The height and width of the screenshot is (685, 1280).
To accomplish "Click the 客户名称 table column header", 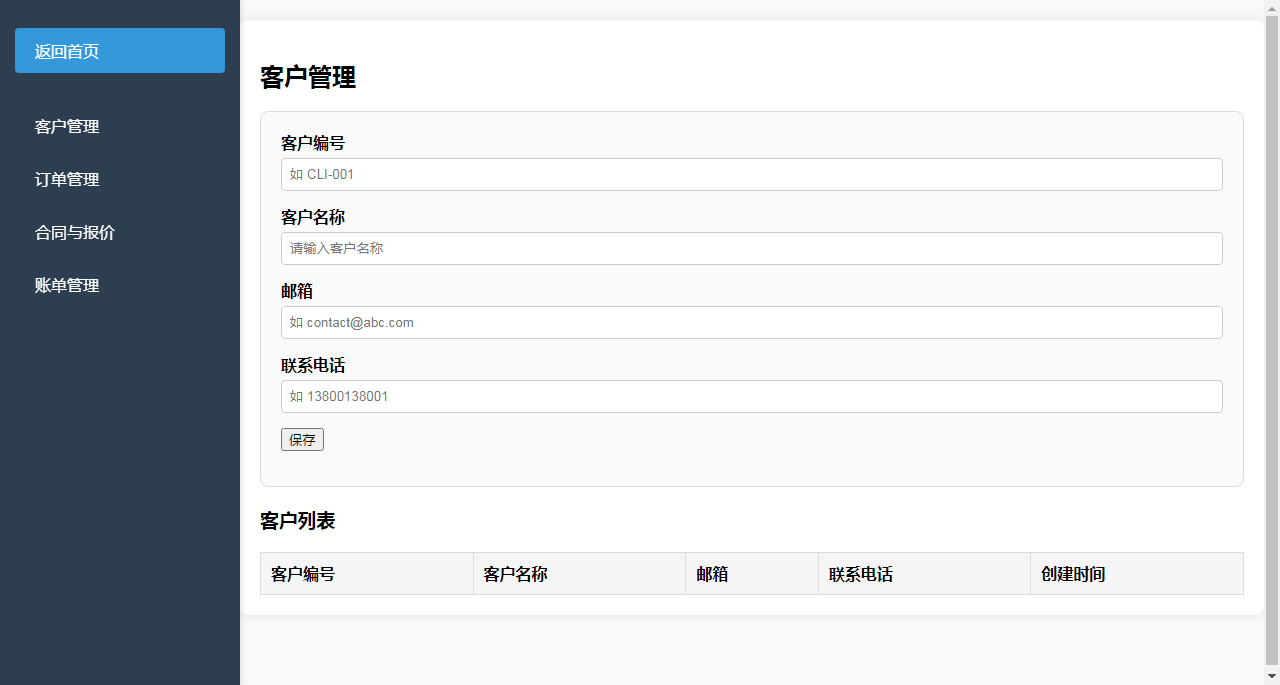I will 580,574.
